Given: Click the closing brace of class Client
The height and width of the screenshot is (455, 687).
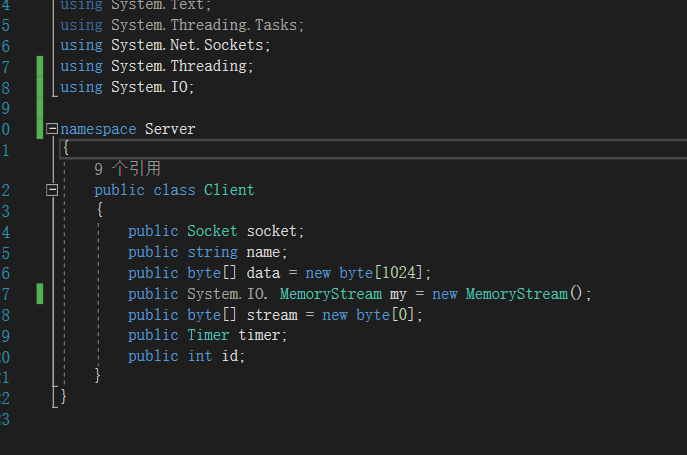Looking at the screenshot, I should pyautogui.click(x=97, y=376).
